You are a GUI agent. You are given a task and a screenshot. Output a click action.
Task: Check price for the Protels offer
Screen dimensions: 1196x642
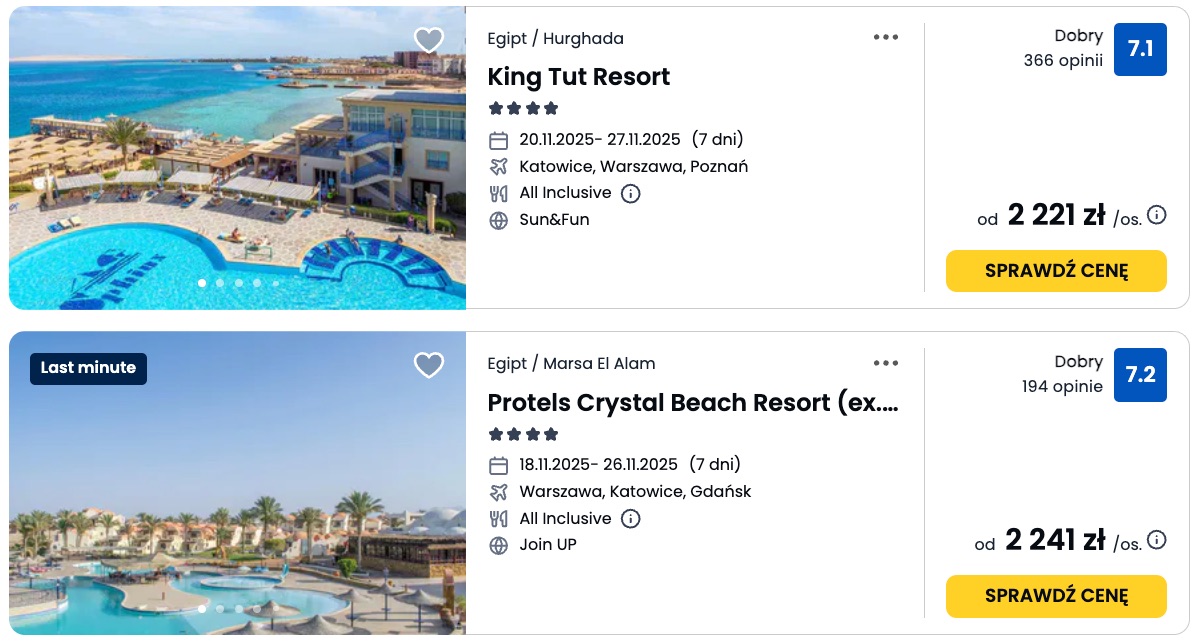click(x=1056, y=595)
